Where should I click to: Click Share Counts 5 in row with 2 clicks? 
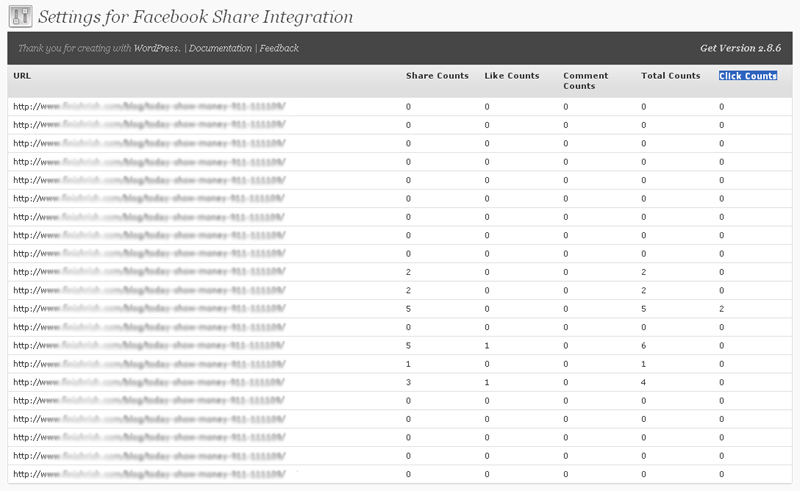click(408, 309)
